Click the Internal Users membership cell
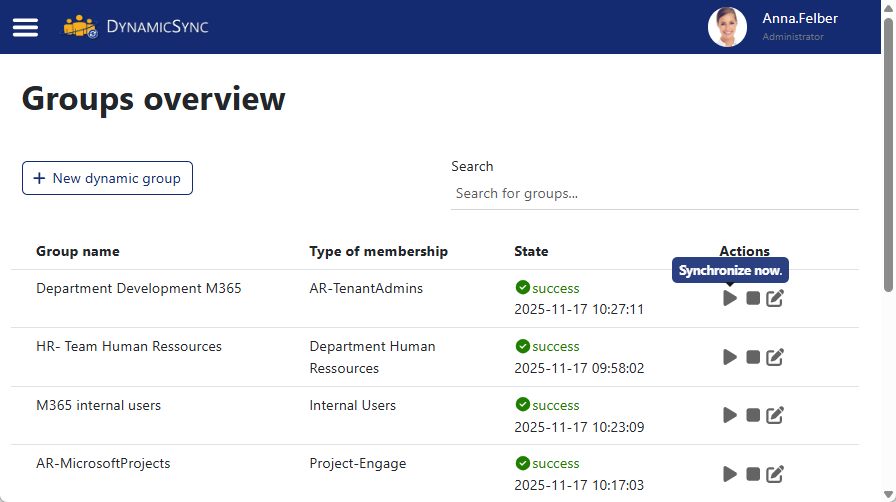 point(353,405)
